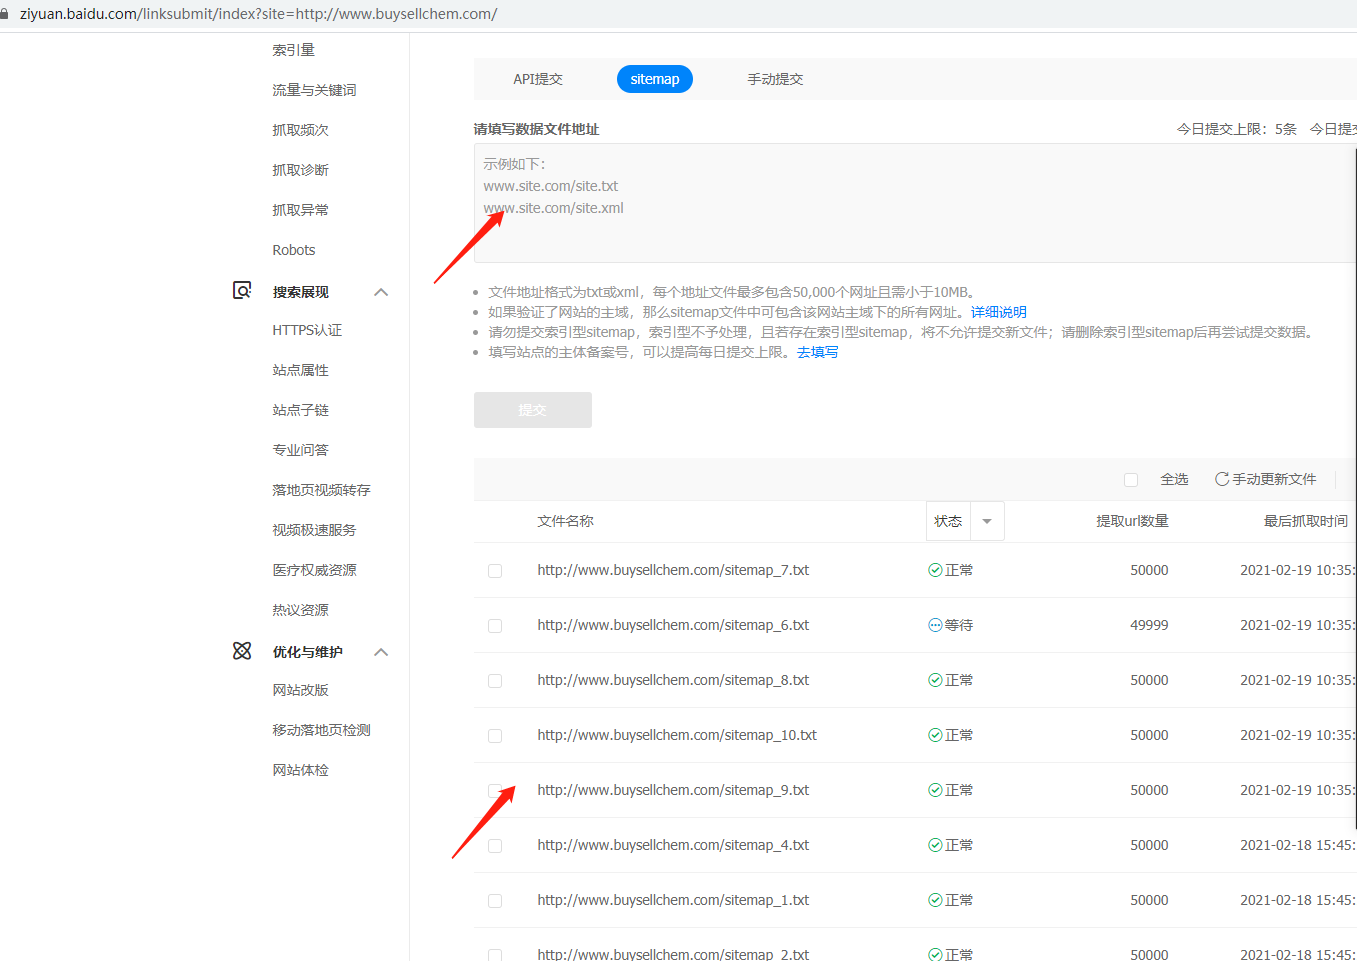The height and width of the screenshot is (961, 1357).
Task: Open 流量与关键词 in the sidebar
Action: click(314, 90)
